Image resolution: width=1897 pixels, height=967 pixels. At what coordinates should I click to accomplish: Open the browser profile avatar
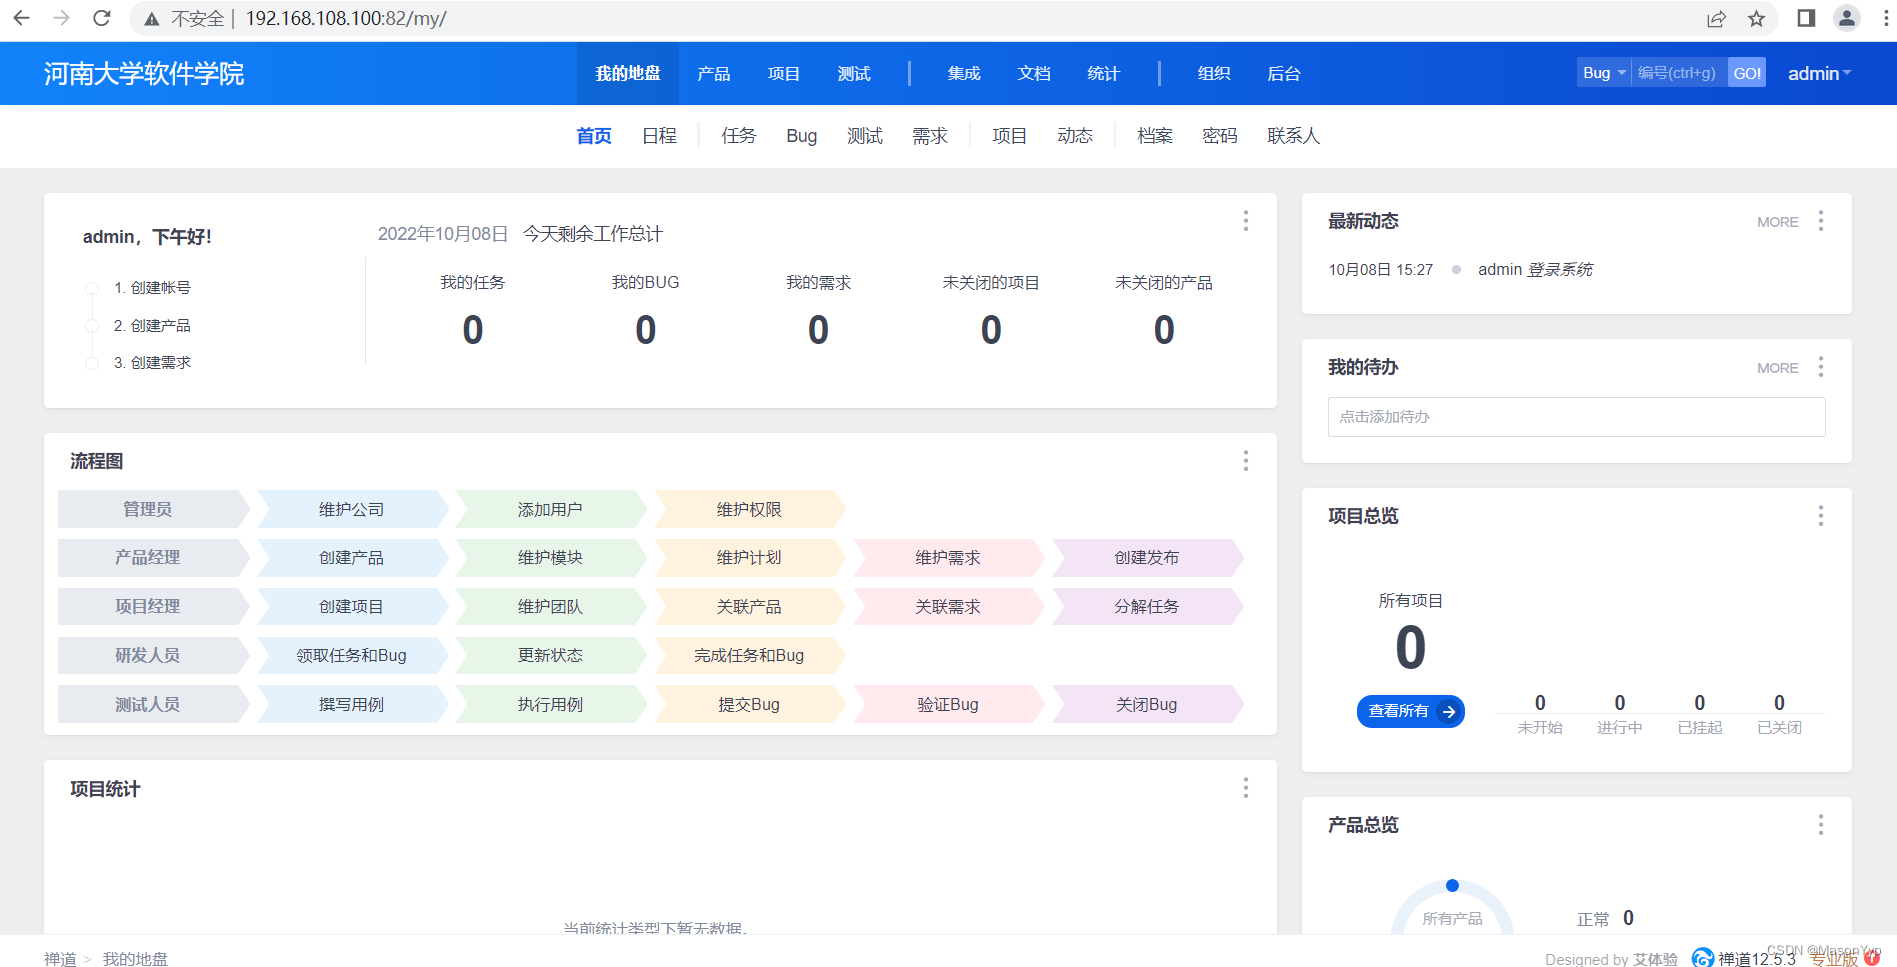[x=1847, y=18]
